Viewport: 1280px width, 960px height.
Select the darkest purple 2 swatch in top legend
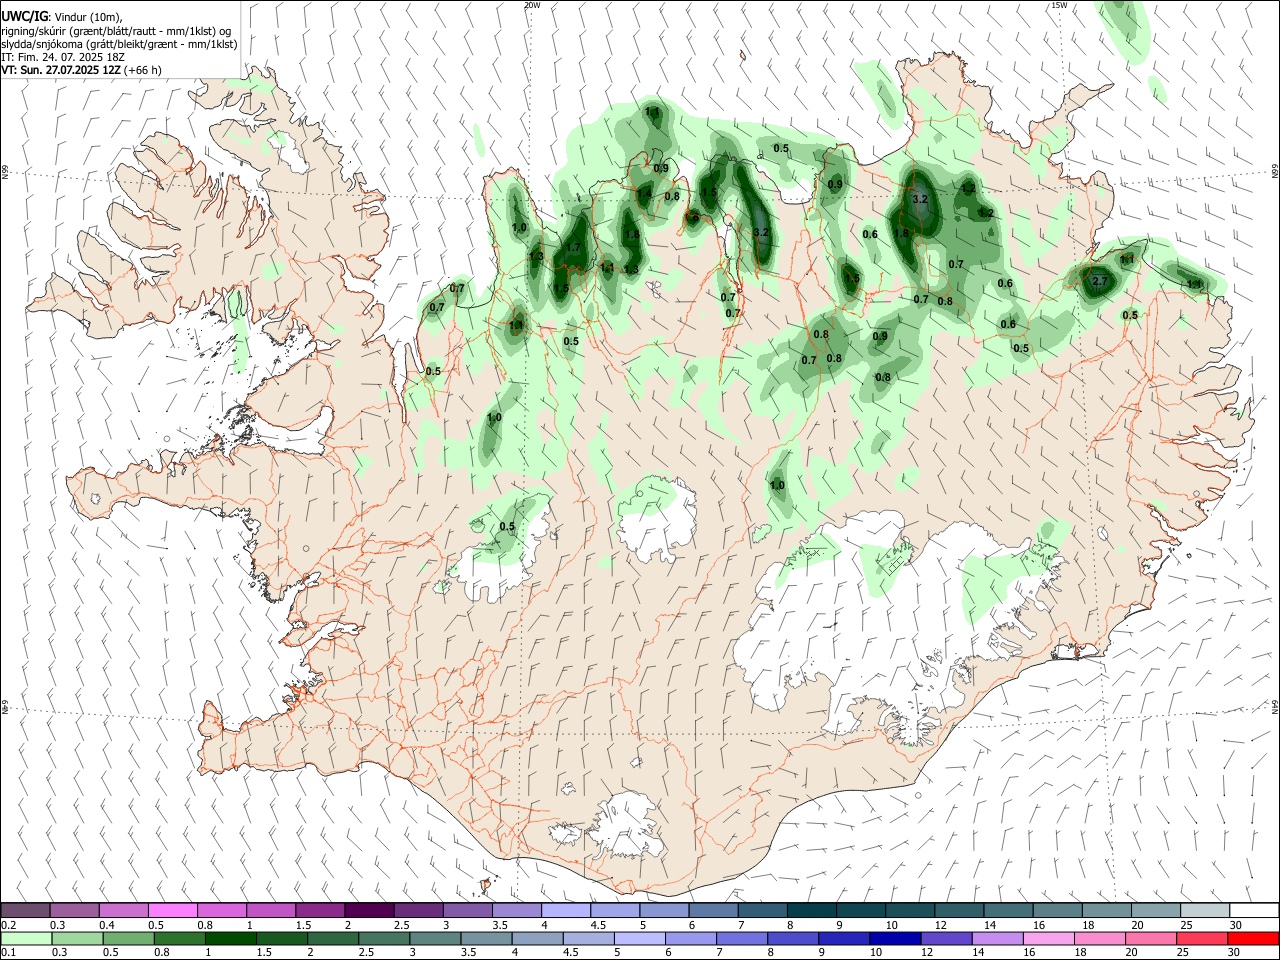point(369,911)
